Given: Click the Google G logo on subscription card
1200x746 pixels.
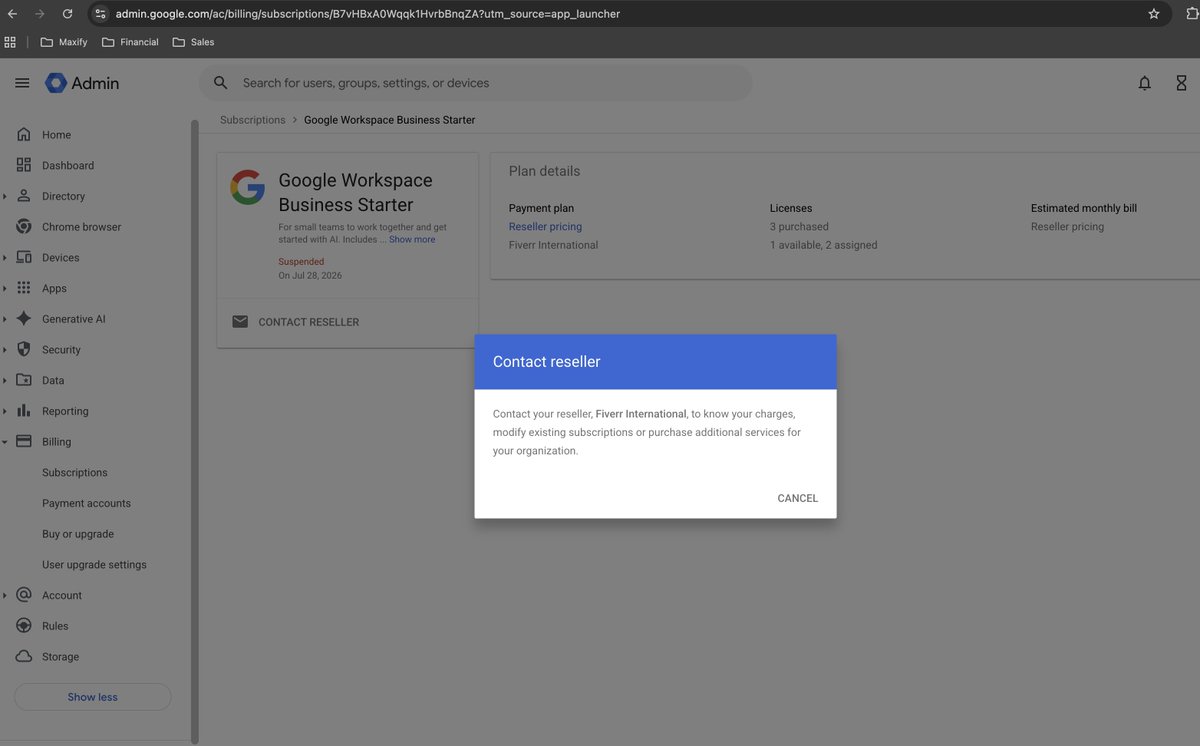Looking at the screenshot, I should 248,187.
